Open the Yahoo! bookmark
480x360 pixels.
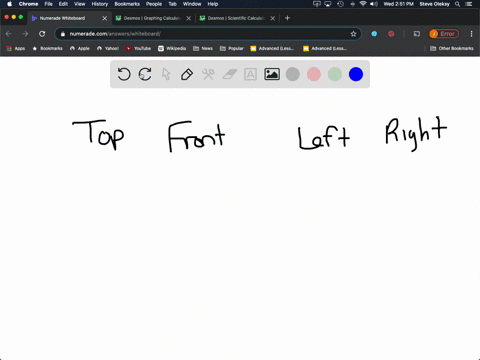(x=108, y=48)
